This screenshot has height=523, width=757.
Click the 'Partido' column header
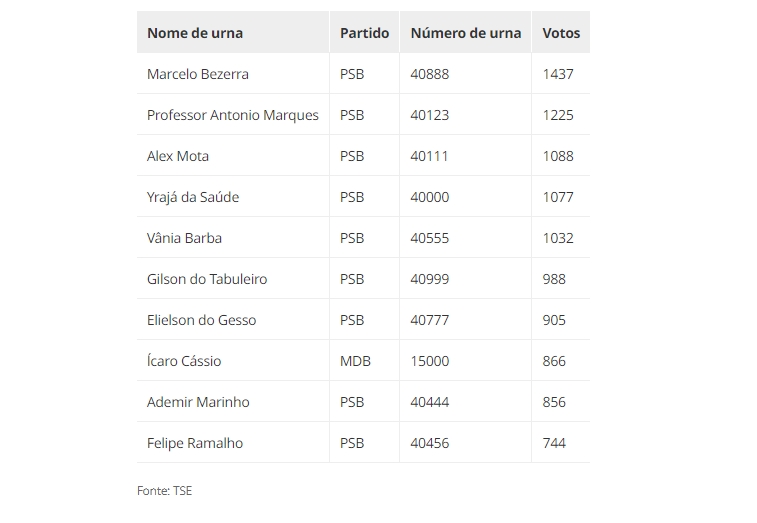(x=364, y=32)
